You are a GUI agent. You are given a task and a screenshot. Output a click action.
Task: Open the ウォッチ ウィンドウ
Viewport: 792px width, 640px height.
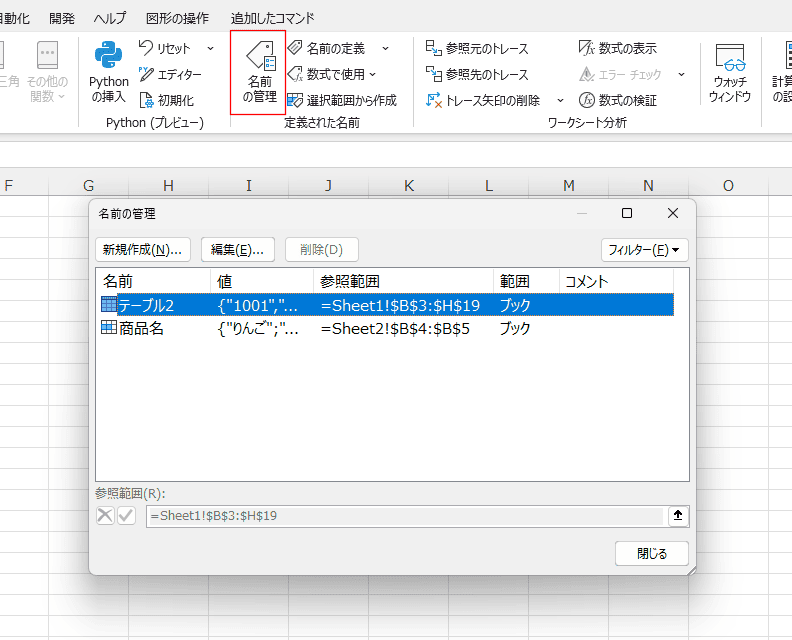[730, 72]
